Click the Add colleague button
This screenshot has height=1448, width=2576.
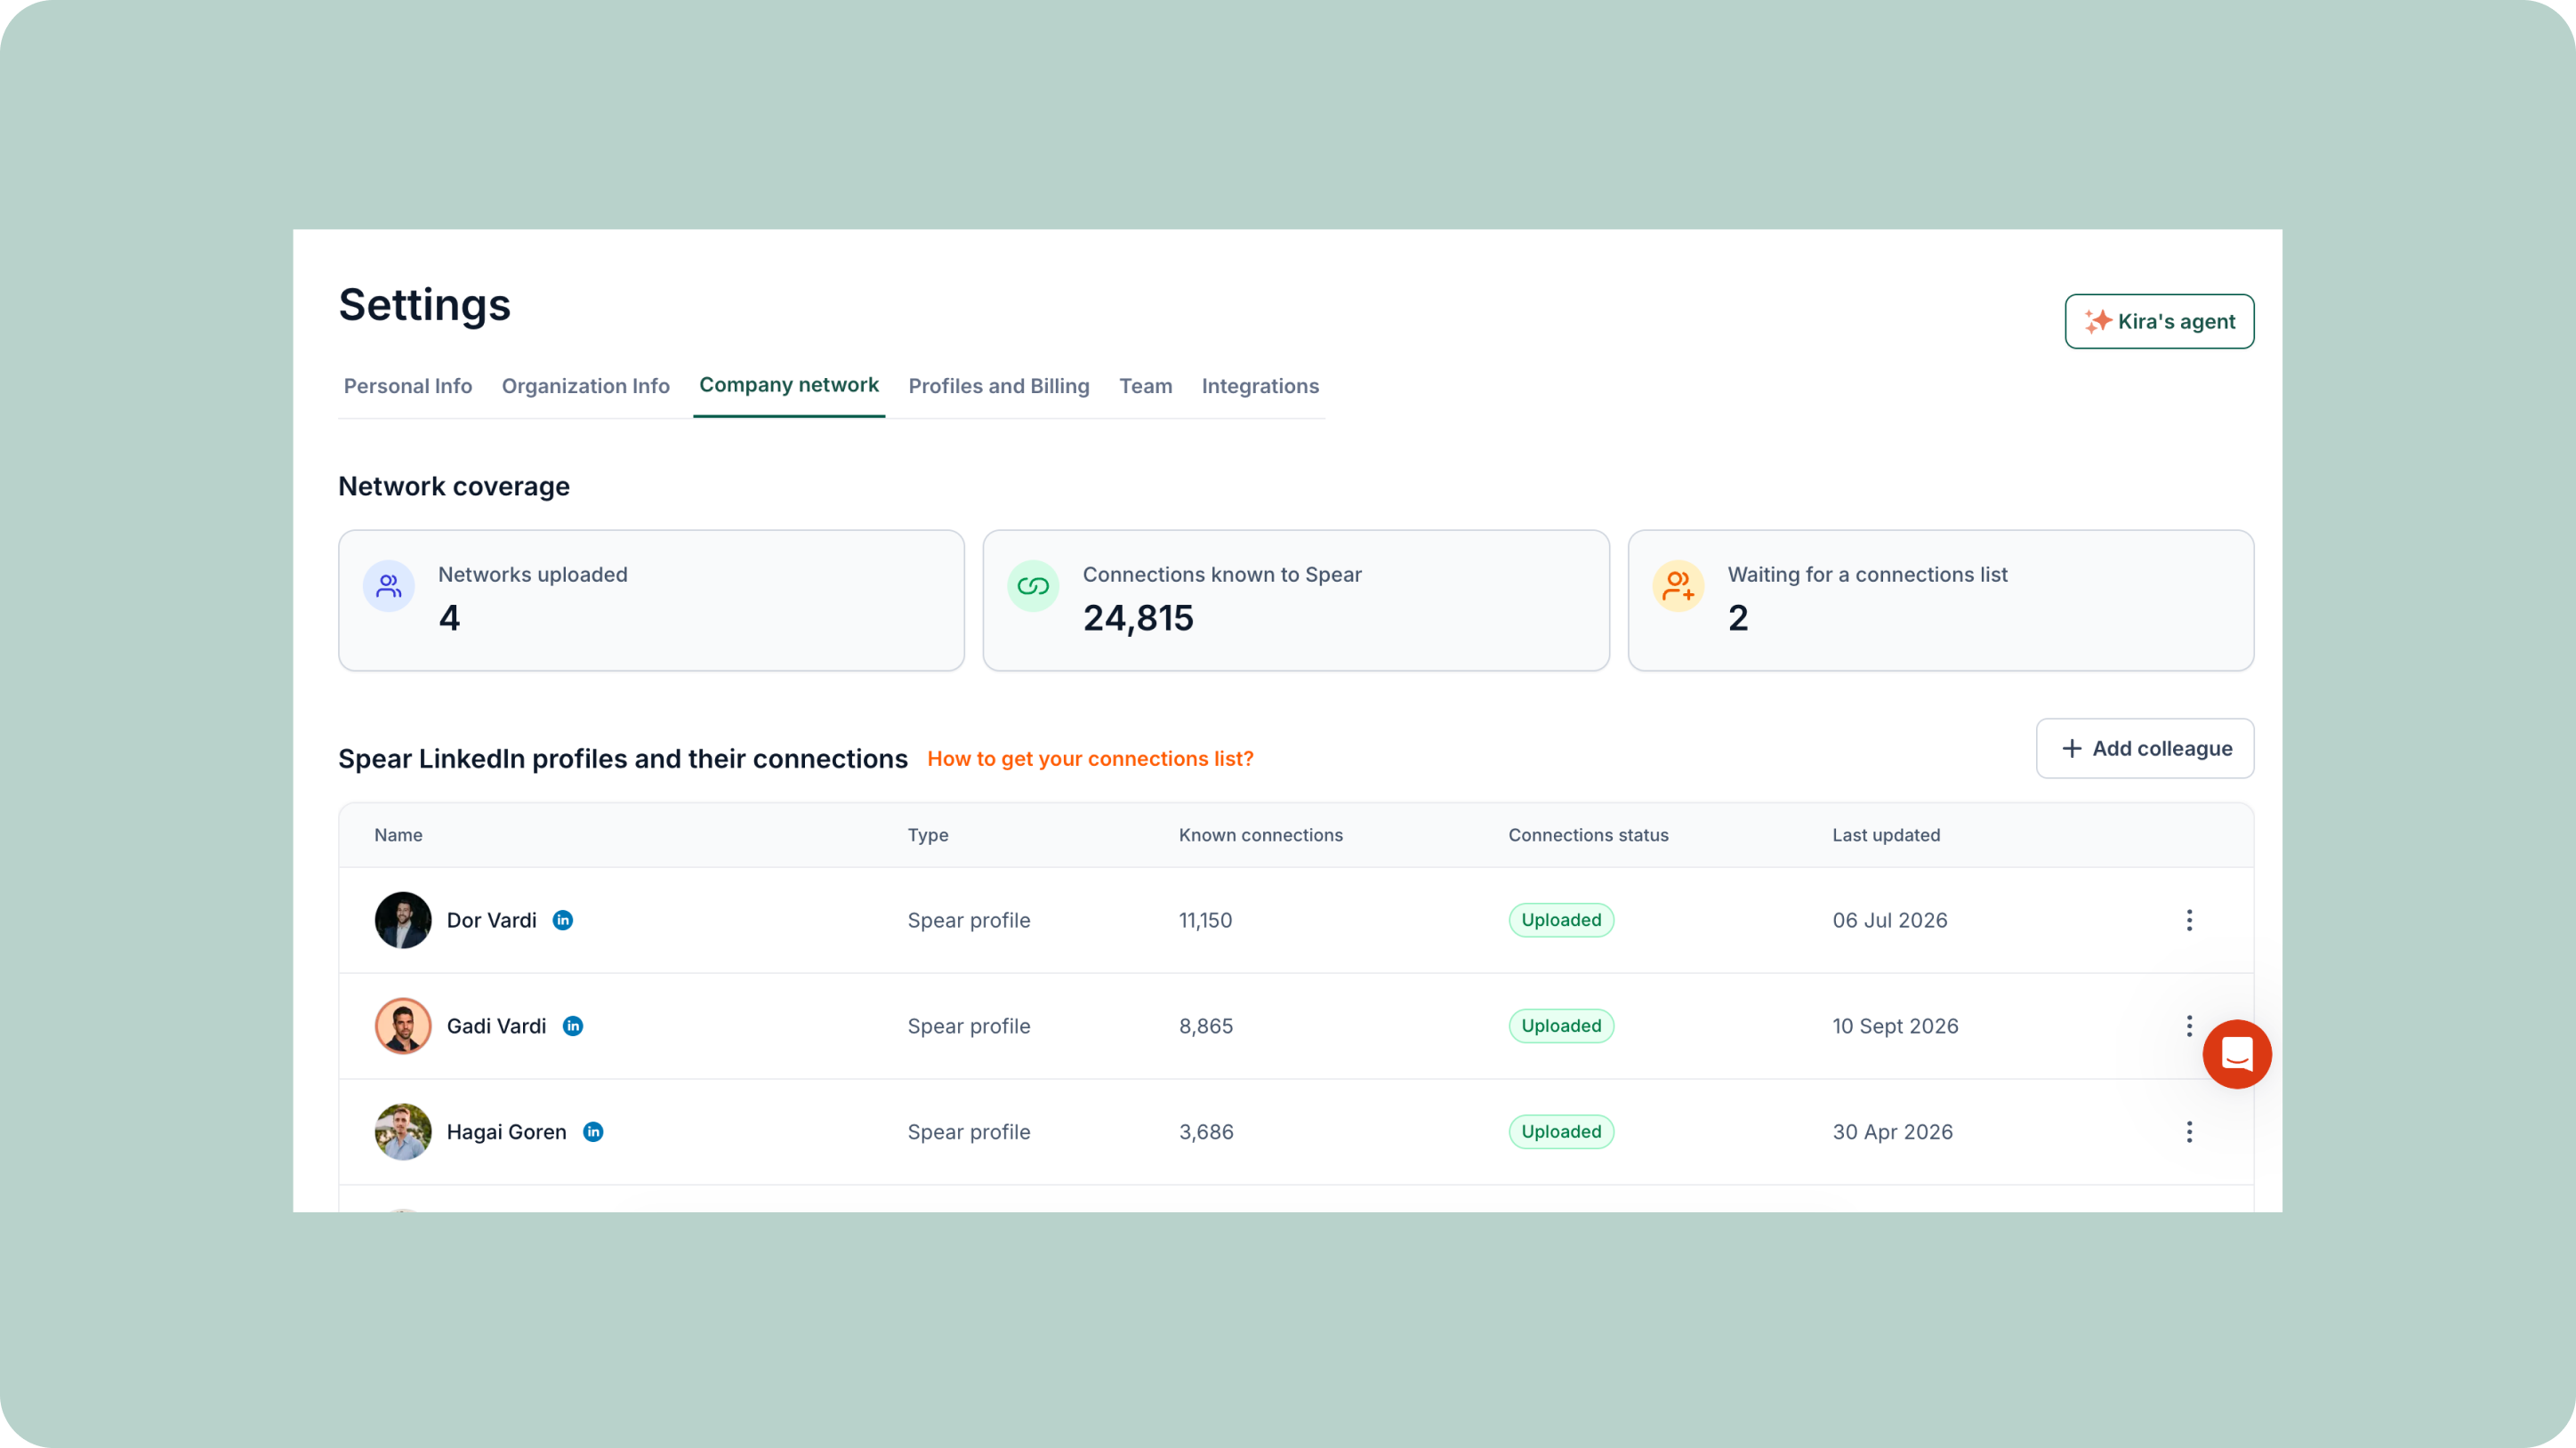pos(2145,748)
